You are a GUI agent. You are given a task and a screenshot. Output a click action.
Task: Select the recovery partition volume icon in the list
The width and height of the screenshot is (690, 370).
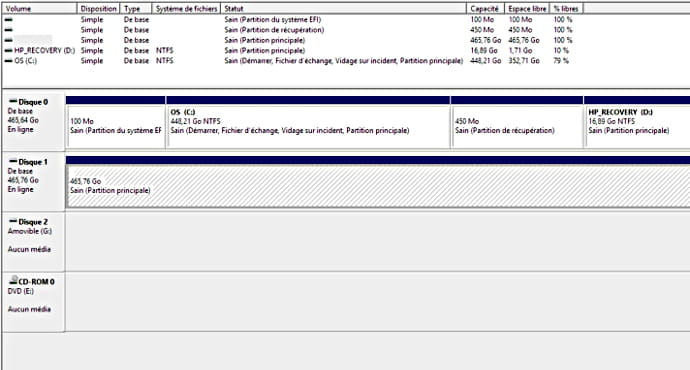point(8,30)
